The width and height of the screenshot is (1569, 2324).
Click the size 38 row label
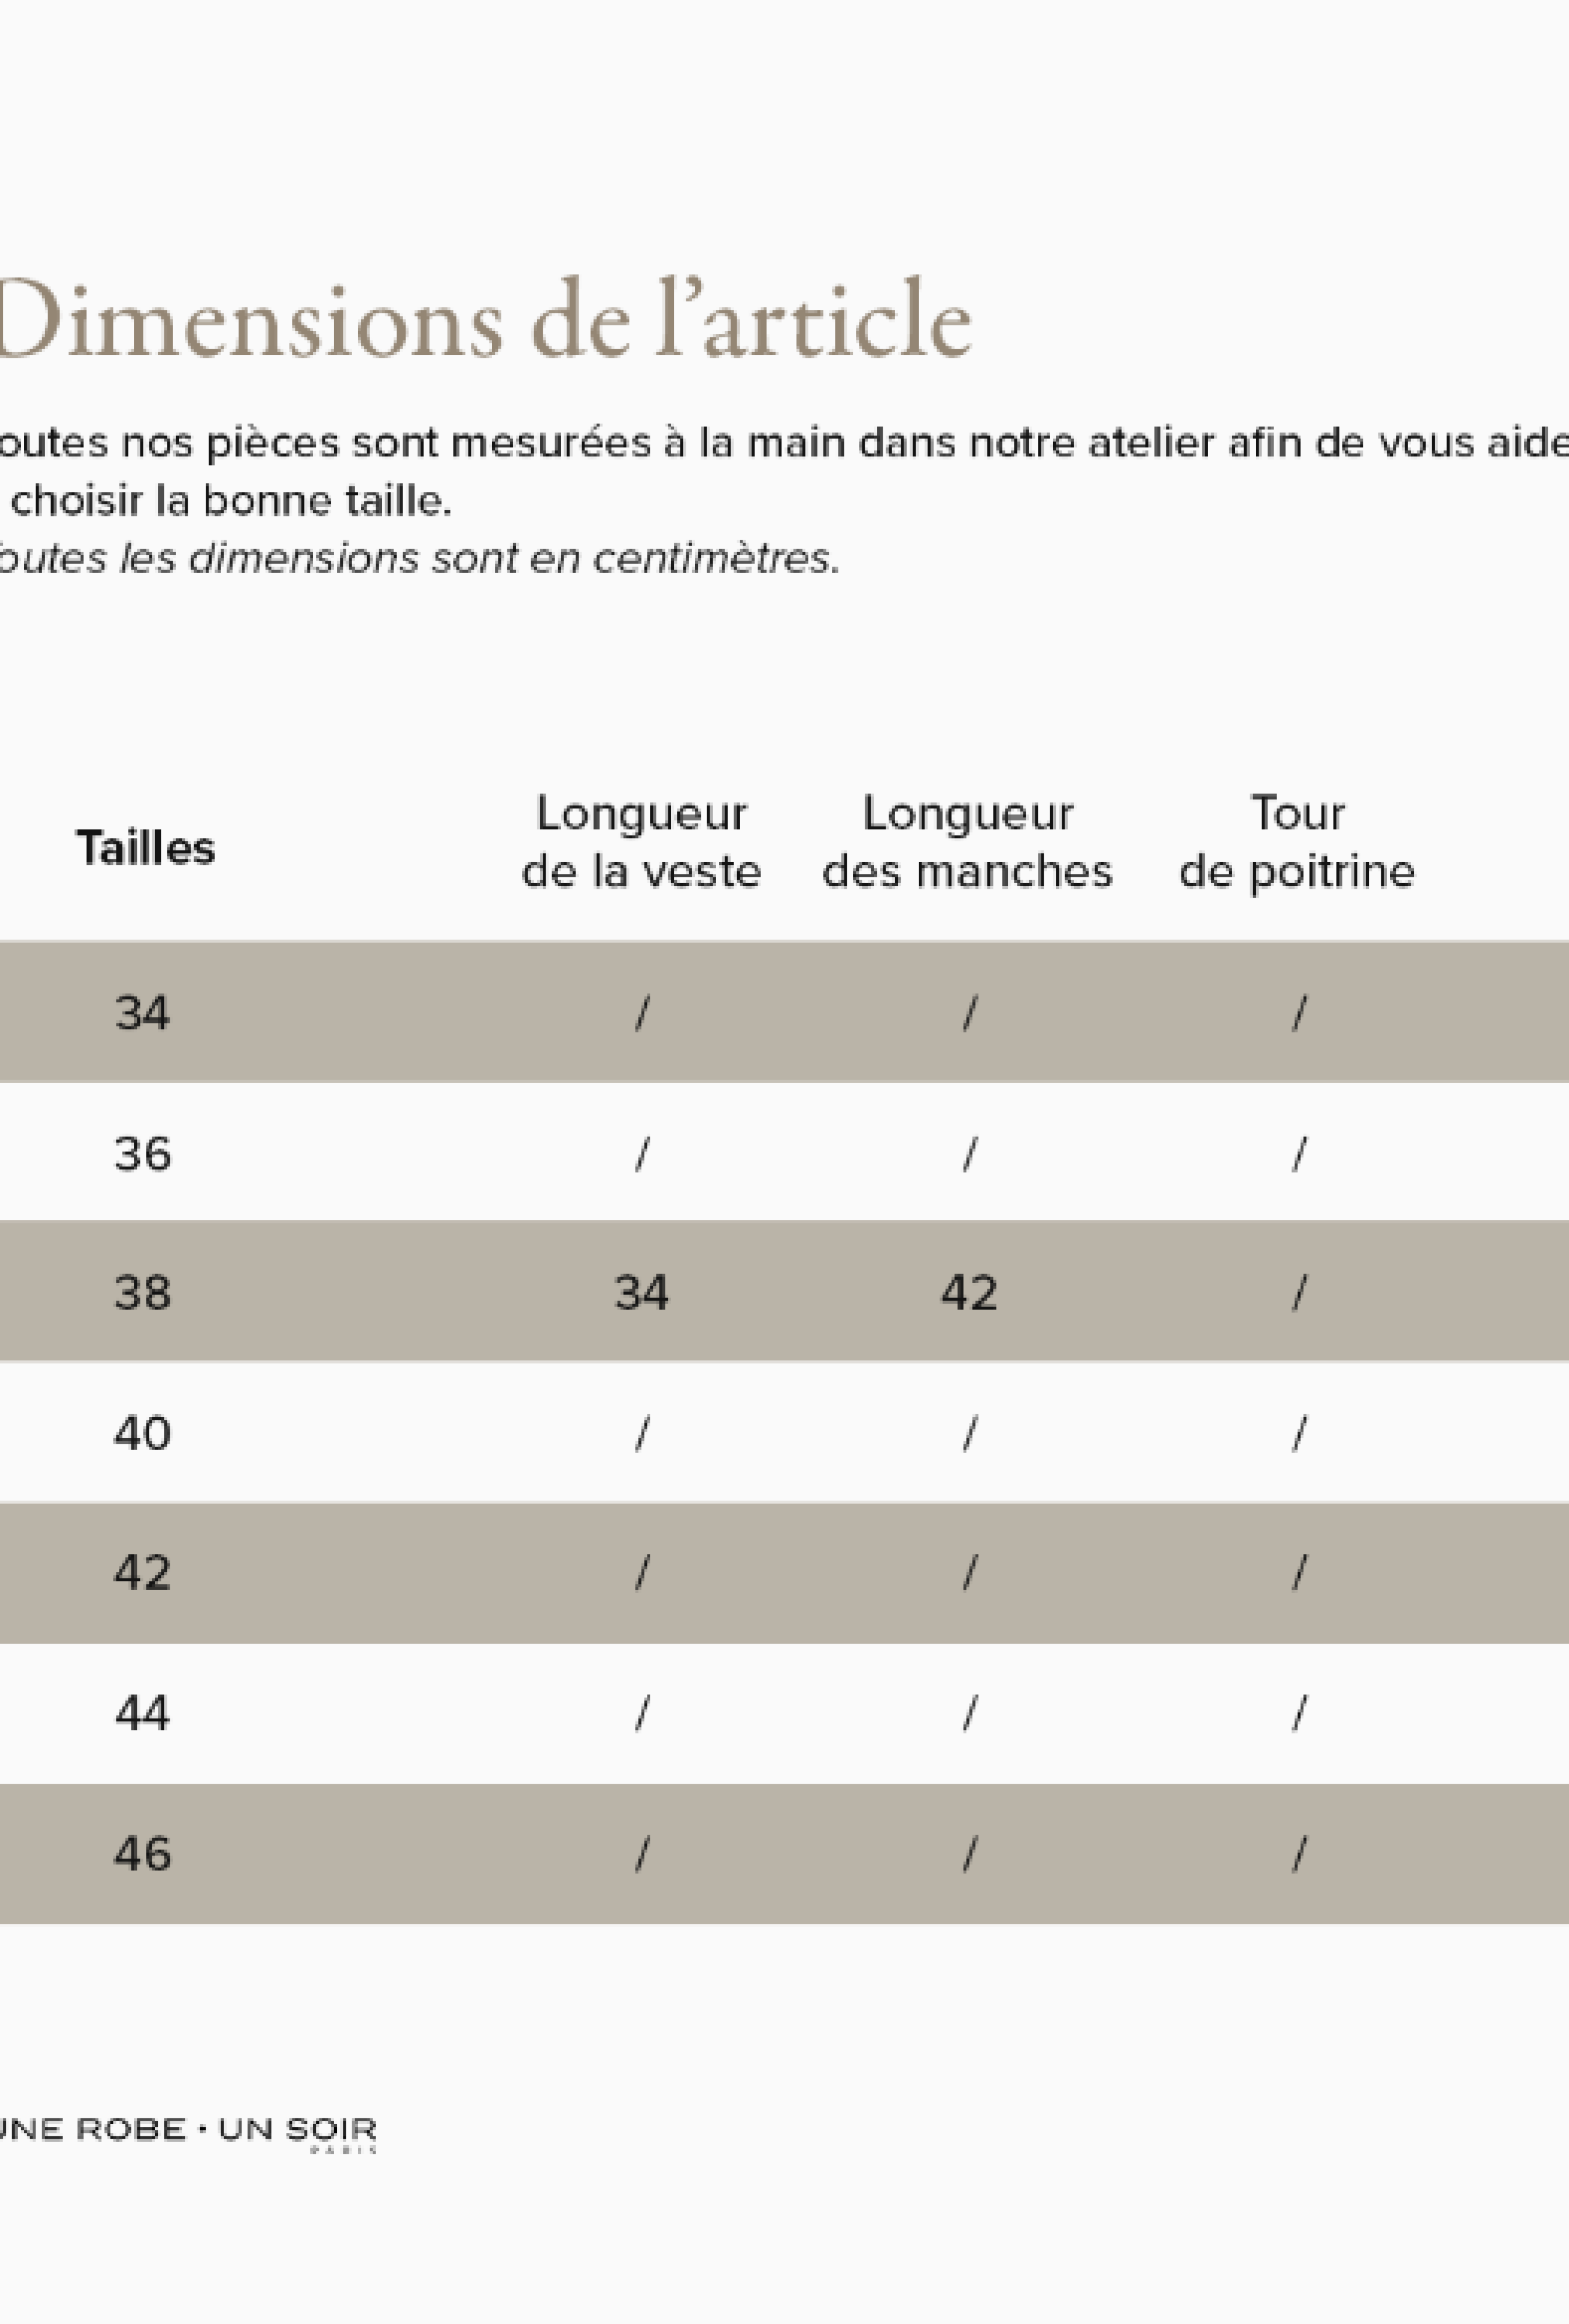coord(142,1293)
